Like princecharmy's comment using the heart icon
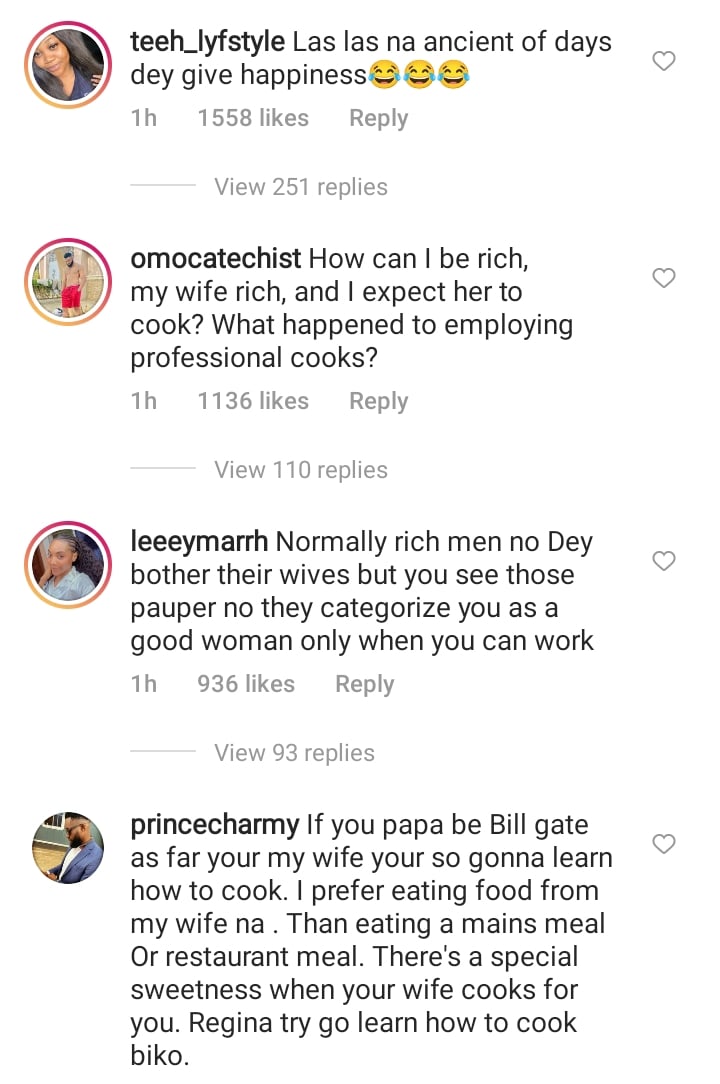This screenshot has width=720, height=1084. [664, 845]
